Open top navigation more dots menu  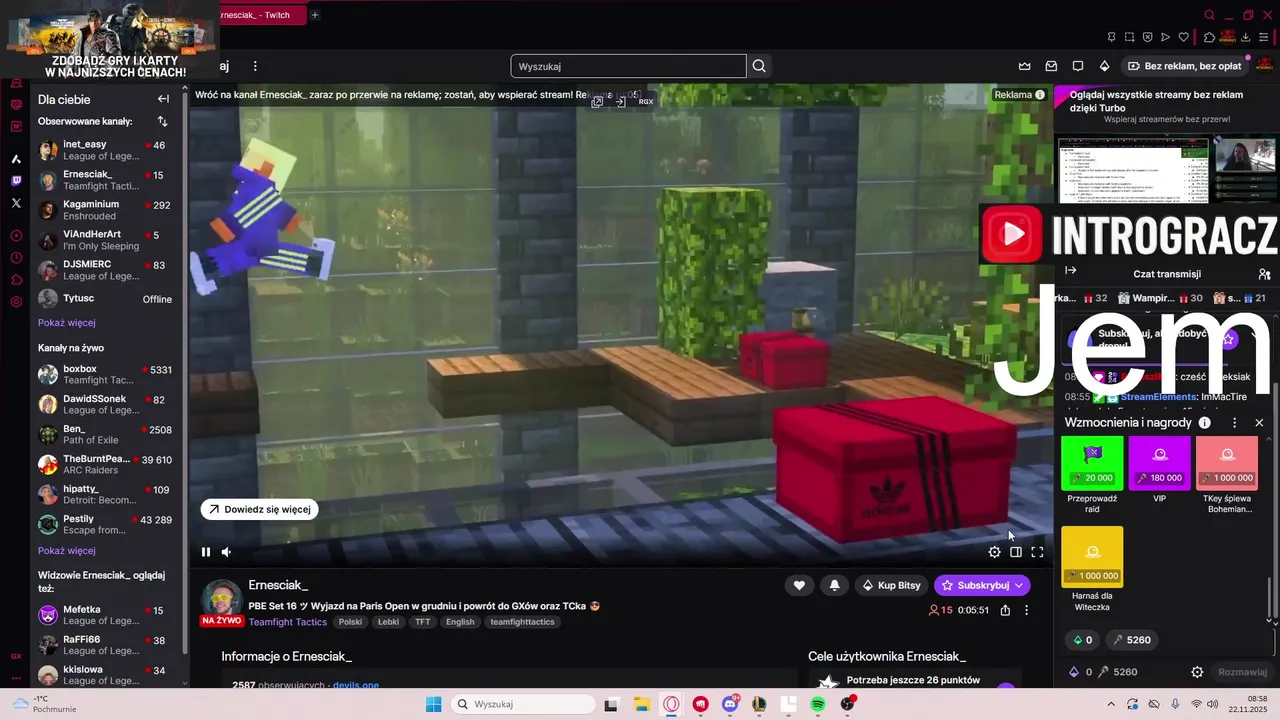pos(255,66)
